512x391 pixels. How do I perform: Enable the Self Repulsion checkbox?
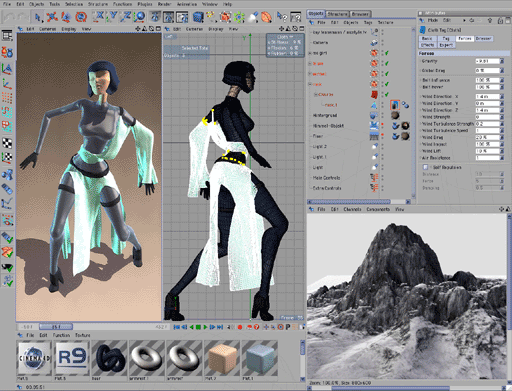pyautogui.click(x=425, y=167)
